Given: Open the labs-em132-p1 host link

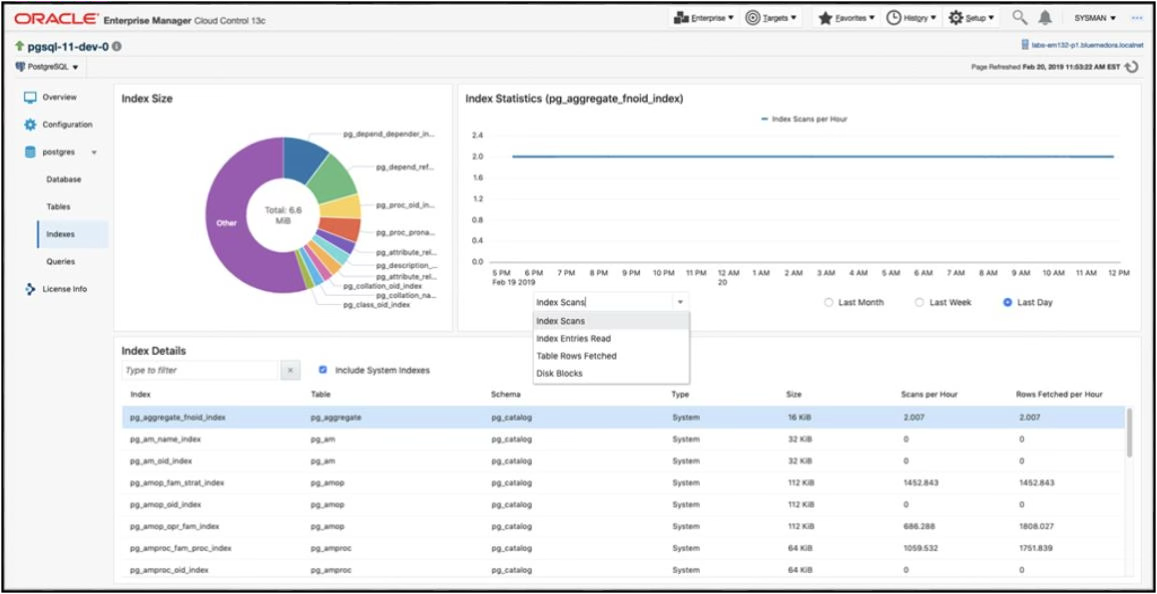Looking at the screenshot, I should (x=1087, y=44).
